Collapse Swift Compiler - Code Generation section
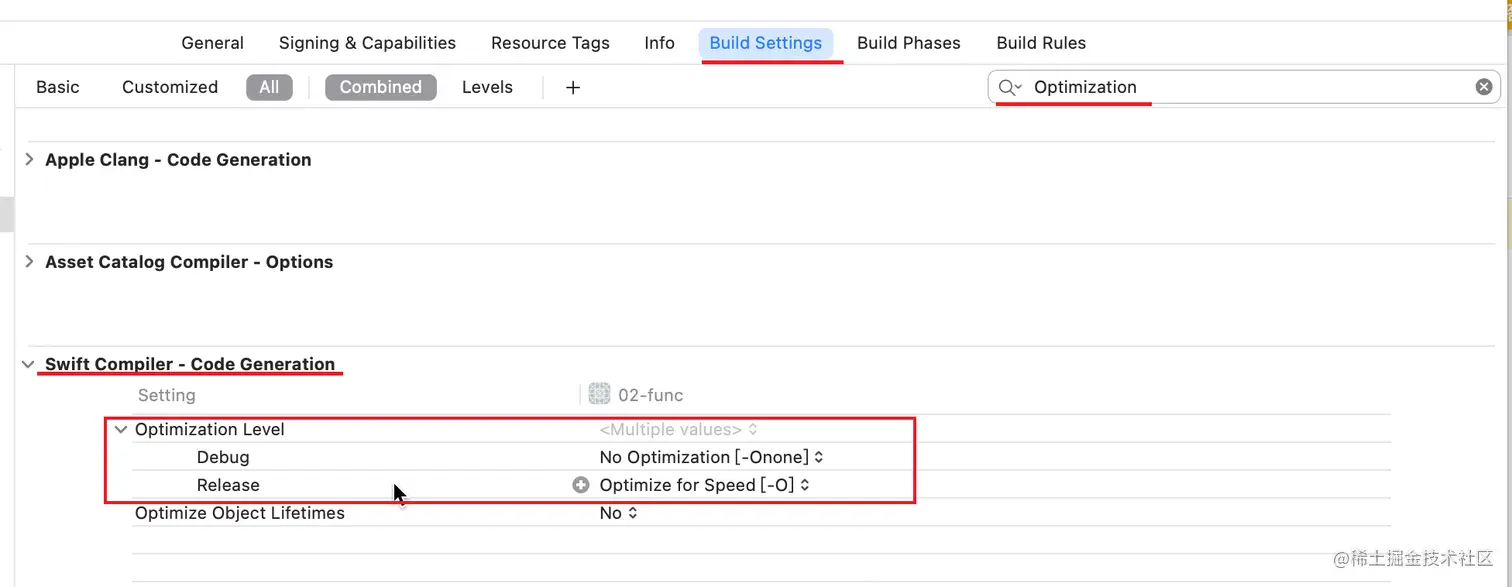Image resolution: width=1512 pixels, height=587 pixels. point(28,364)
